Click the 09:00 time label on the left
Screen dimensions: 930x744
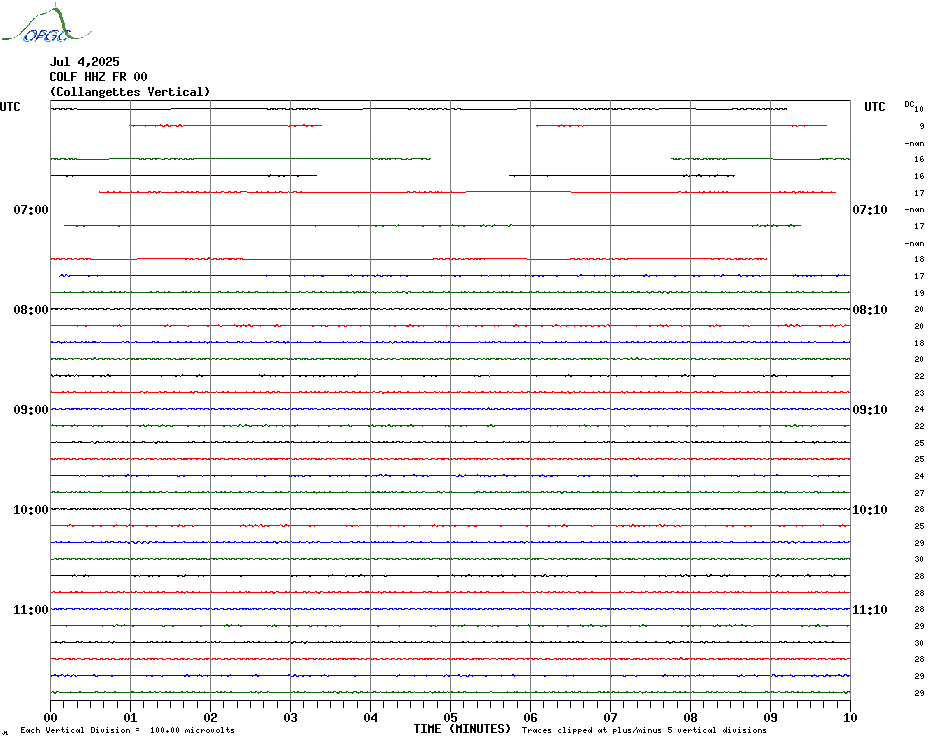point(31,410)
